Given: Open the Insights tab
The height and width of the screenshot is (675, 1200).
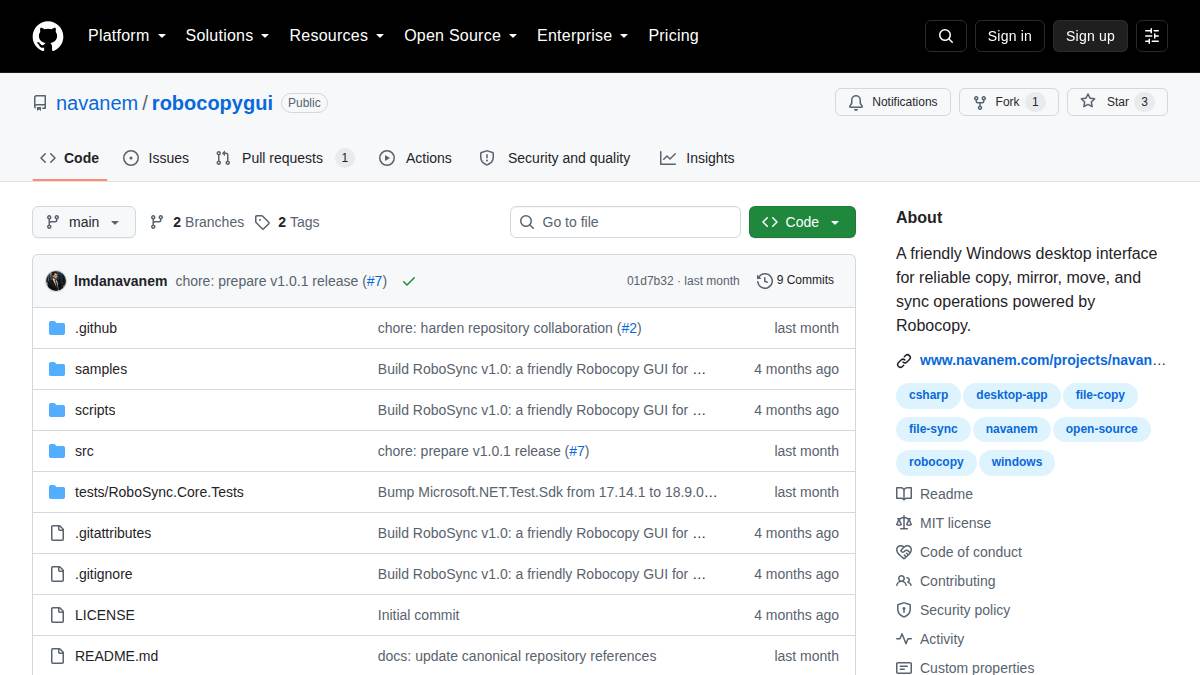Looking at the screenshot, I should (x=697, y=158).
